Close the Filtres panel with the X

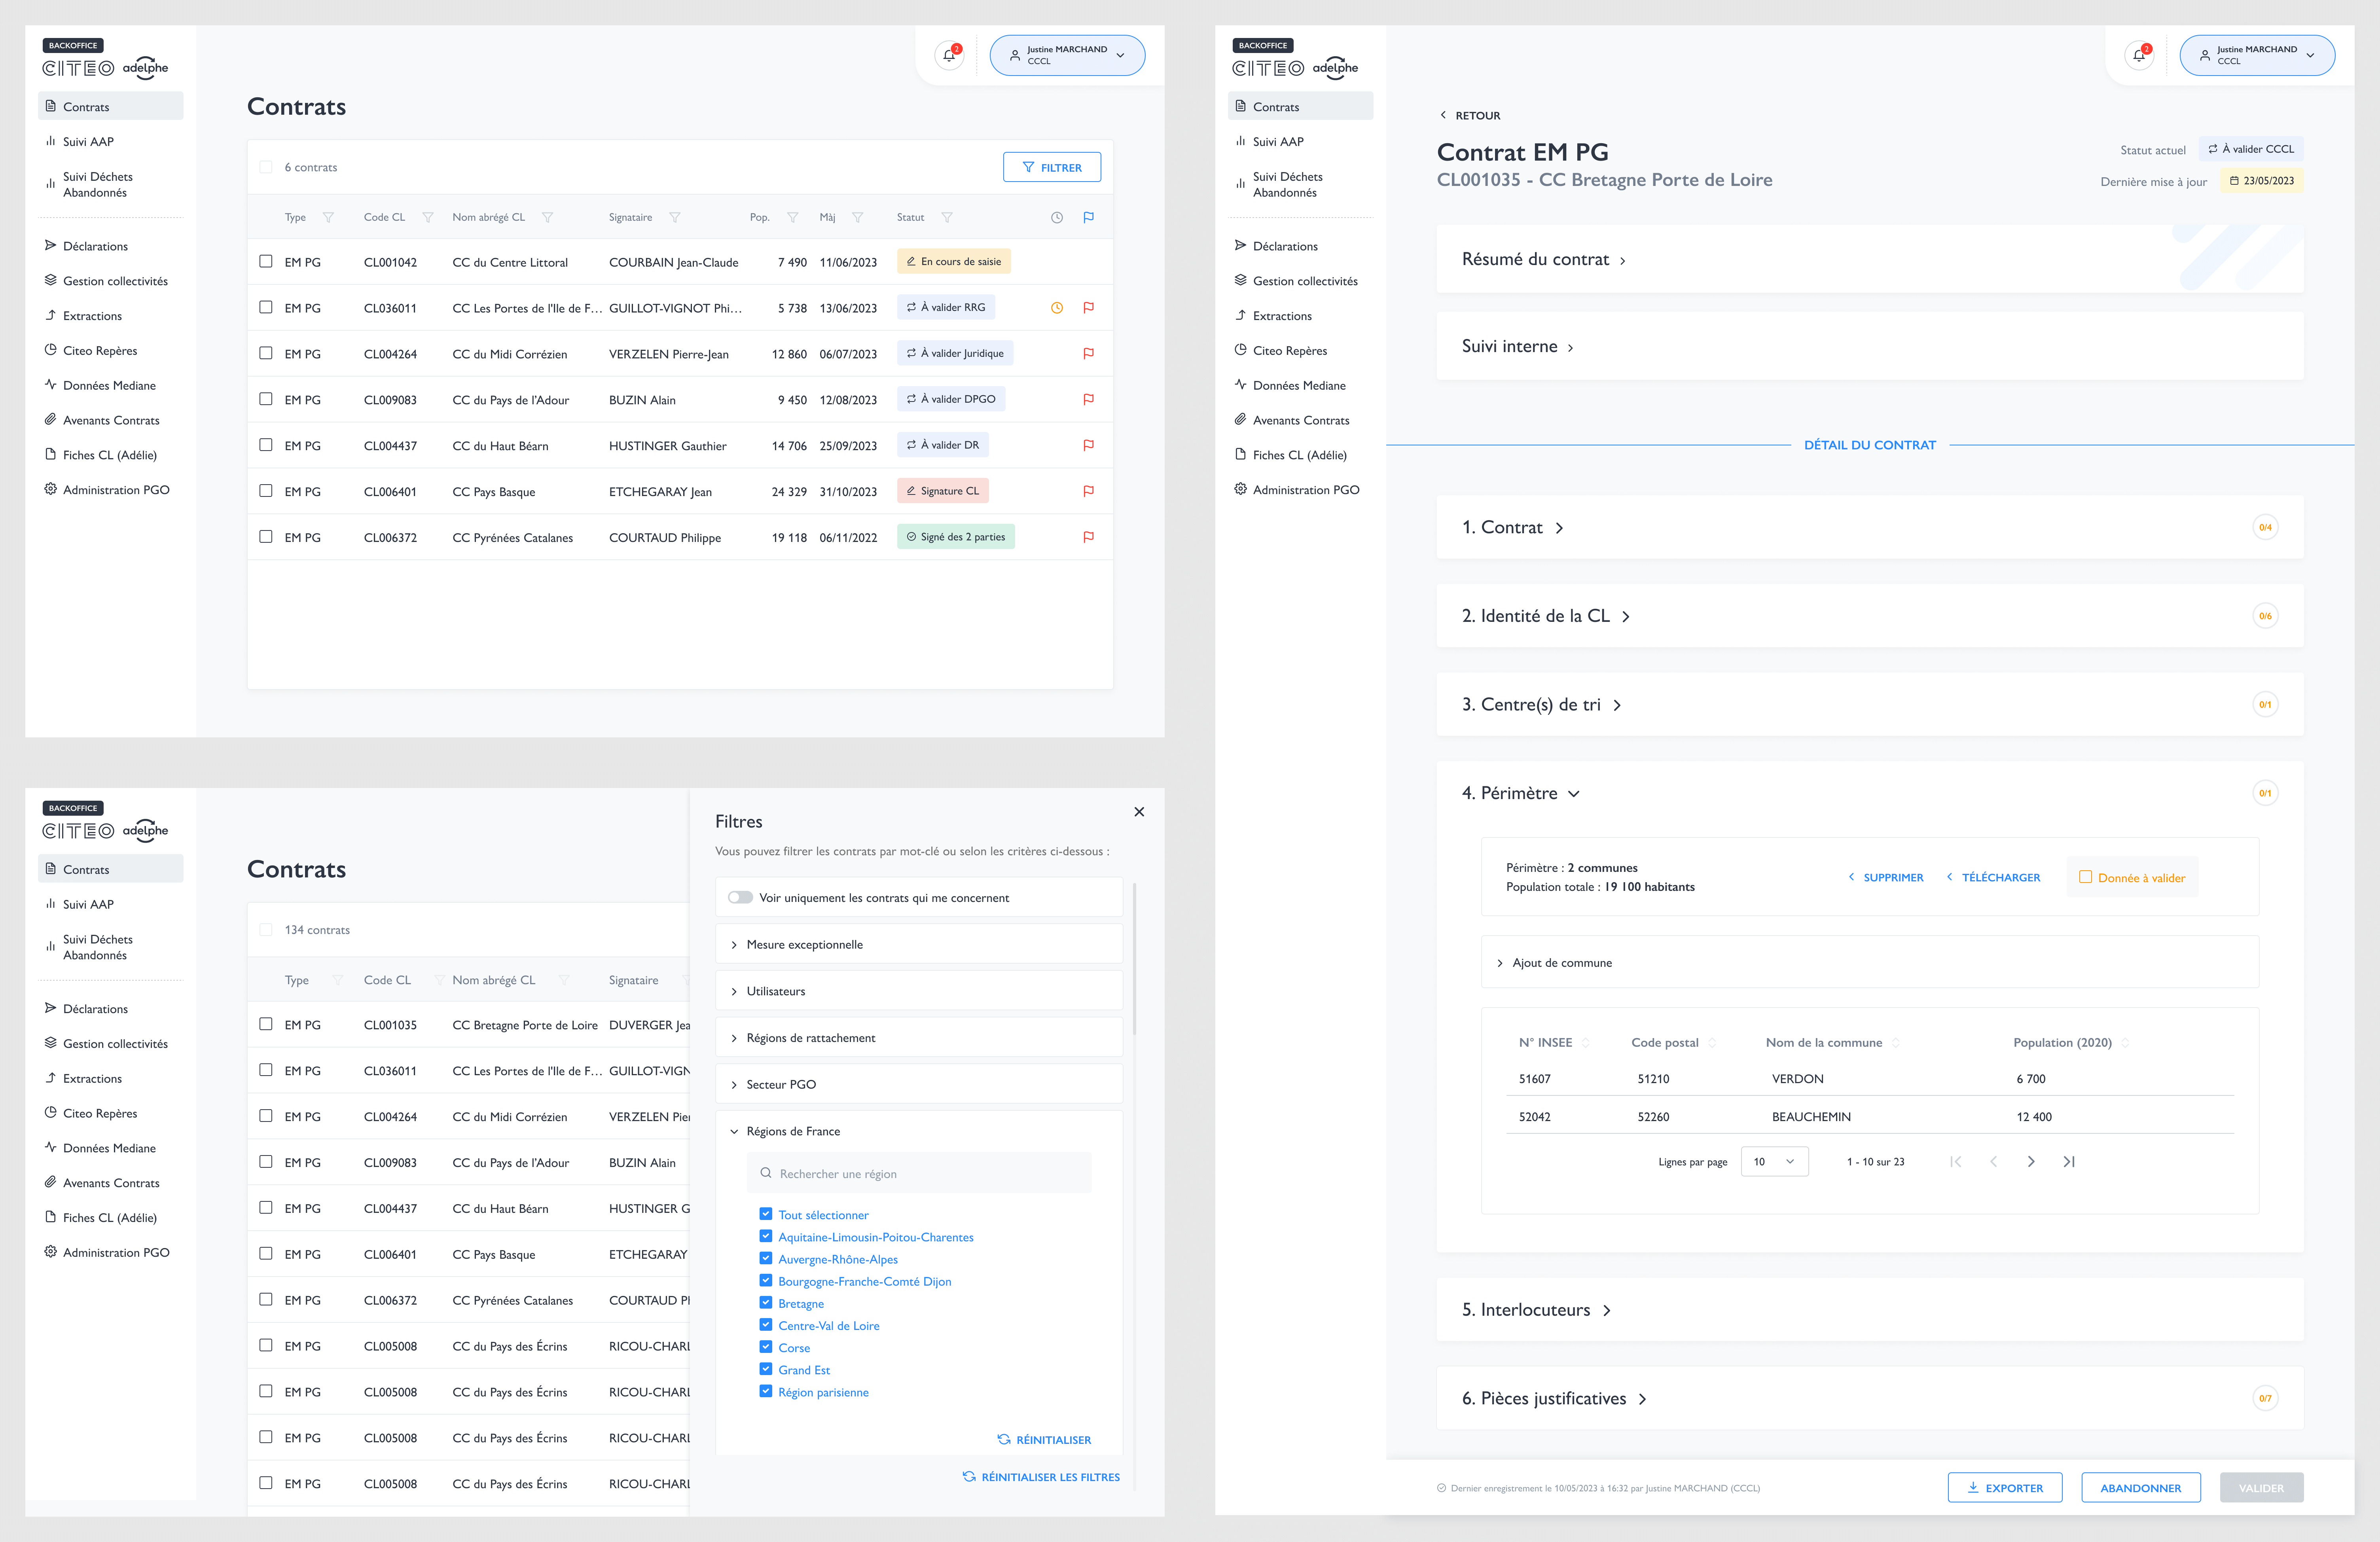pyautogui.click(x=1139, y=812)
